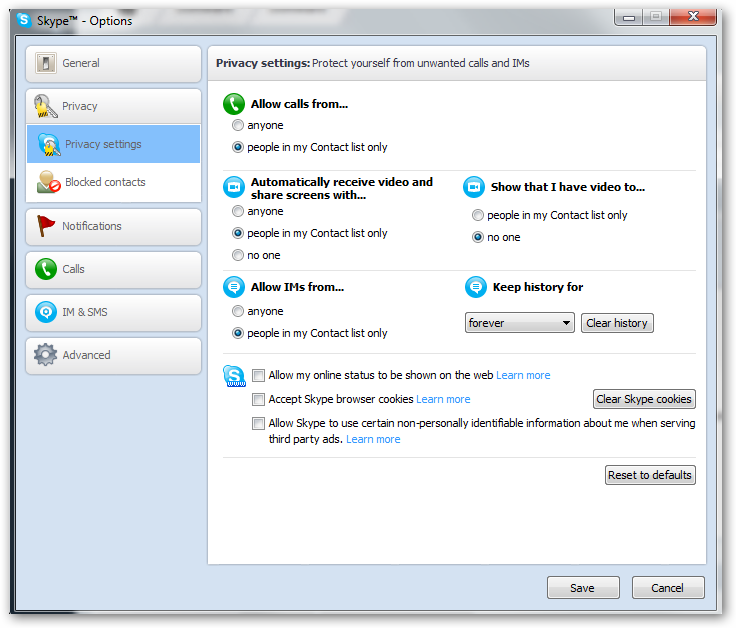
Task: Receive video automatically from anyone
Action: [238, 211]
